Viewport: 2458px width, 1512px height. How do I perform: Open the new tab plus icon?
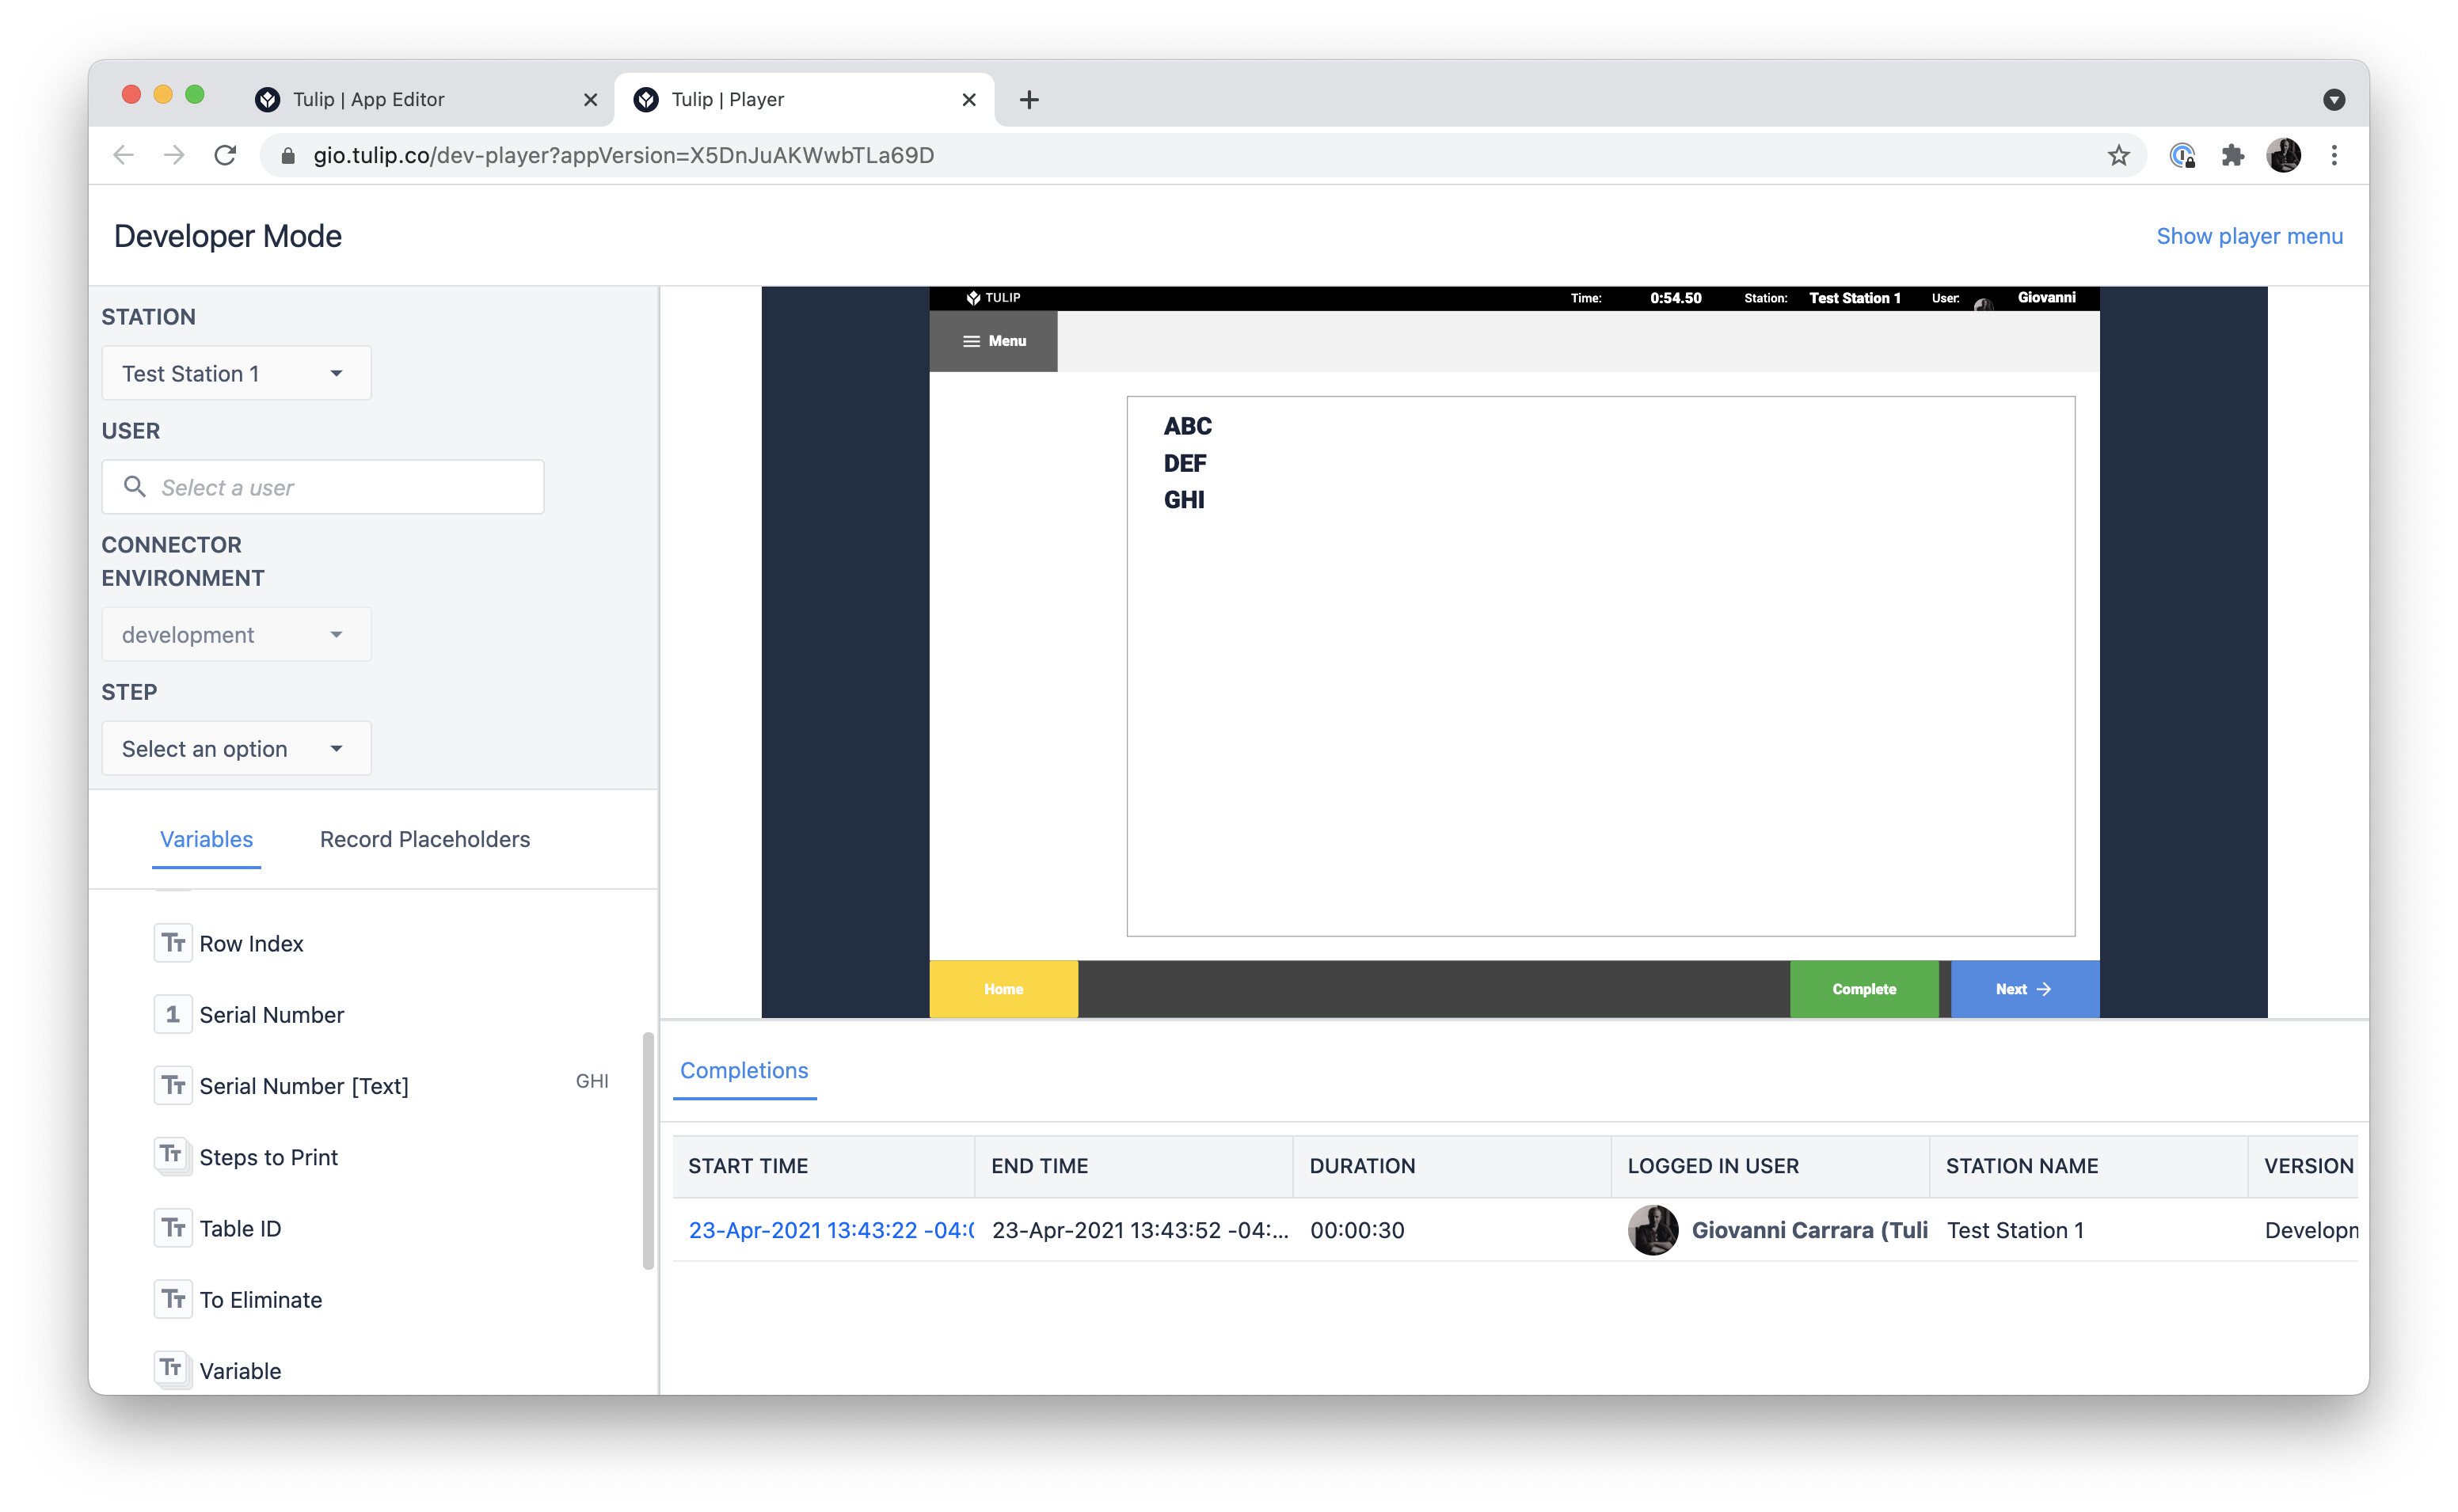(1029, 99)
